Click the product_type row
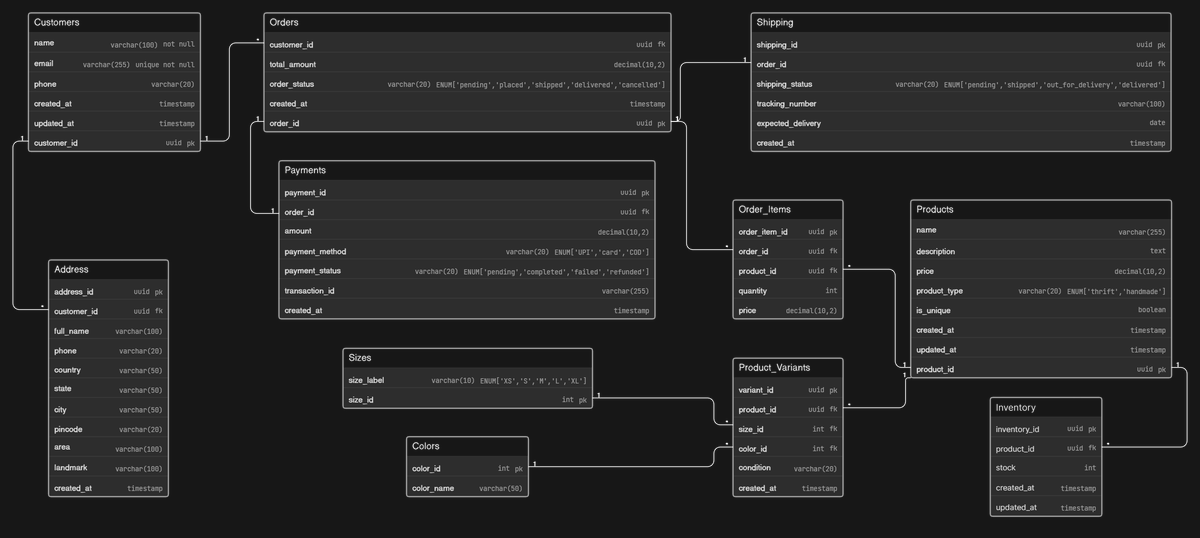 tap(1041, 291)
